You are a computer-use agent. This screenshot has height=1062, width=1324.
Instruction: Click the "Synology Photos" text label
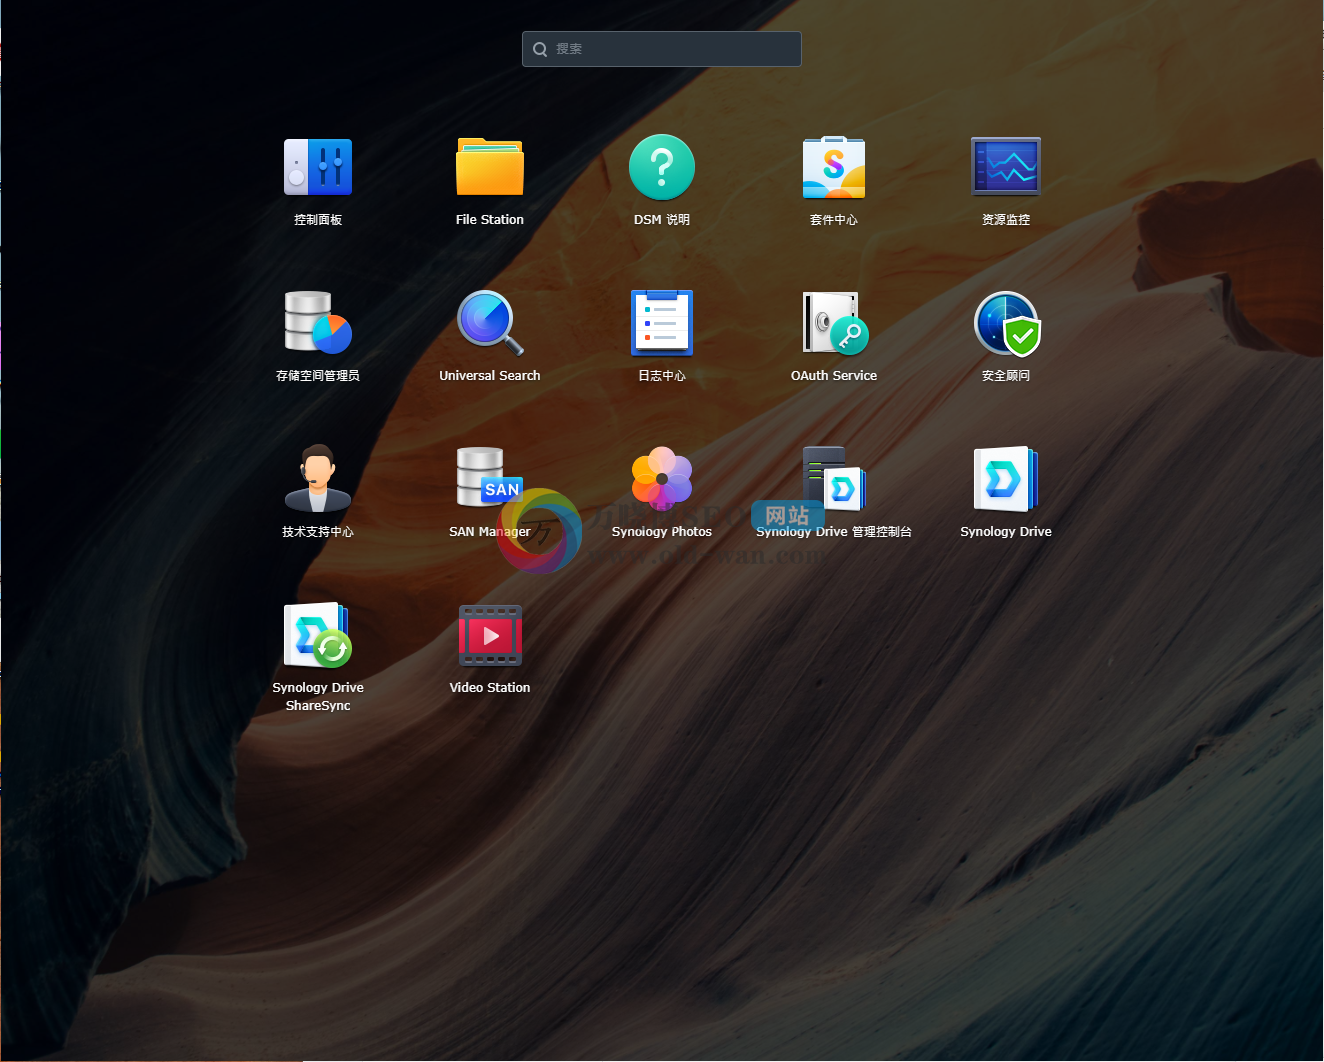point(662,531)
